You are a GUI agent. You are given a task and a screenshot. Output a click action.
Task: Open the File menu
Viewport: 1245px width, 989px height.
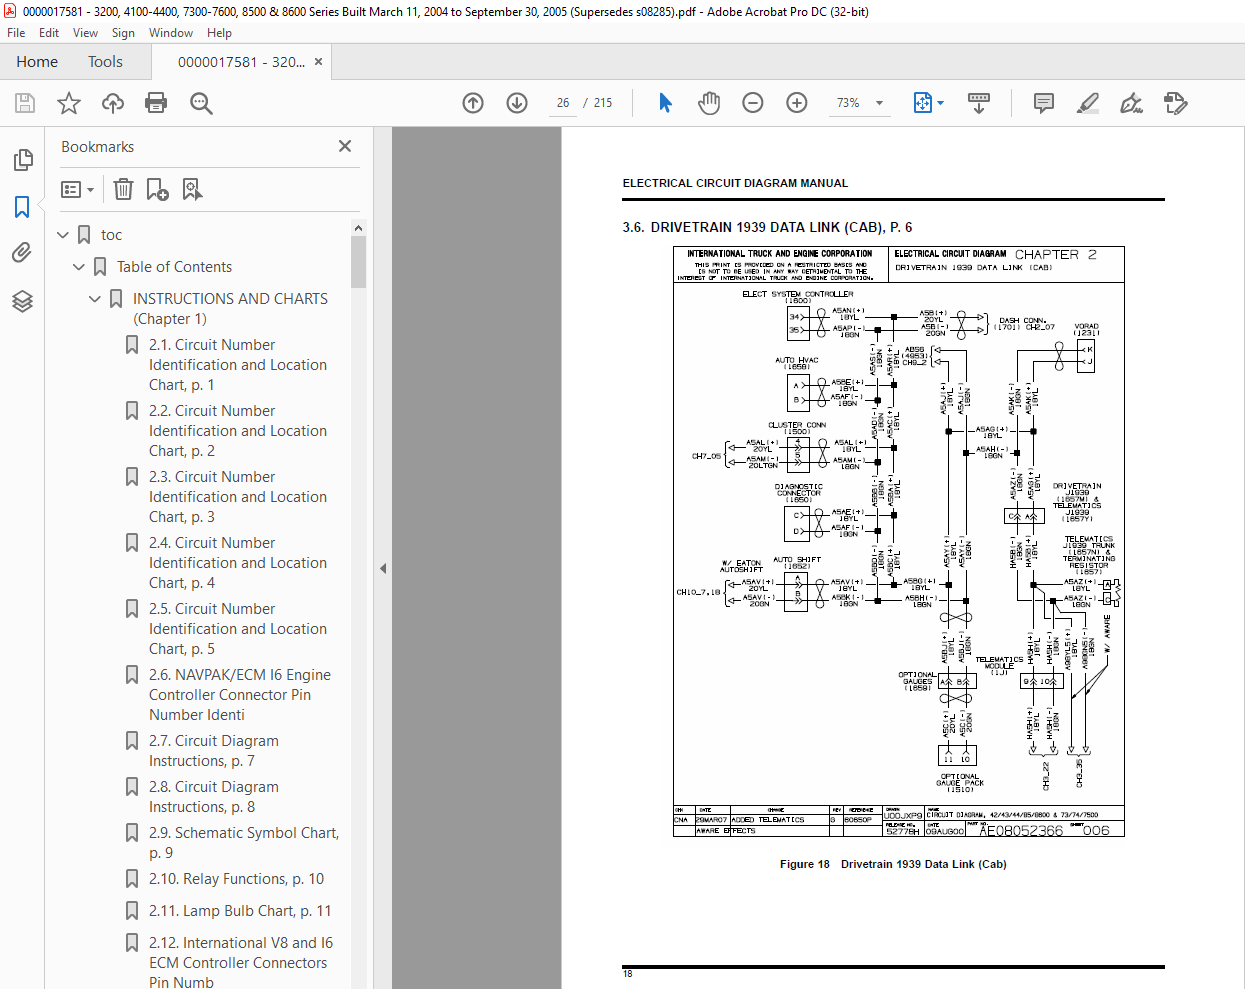[16, 33]
